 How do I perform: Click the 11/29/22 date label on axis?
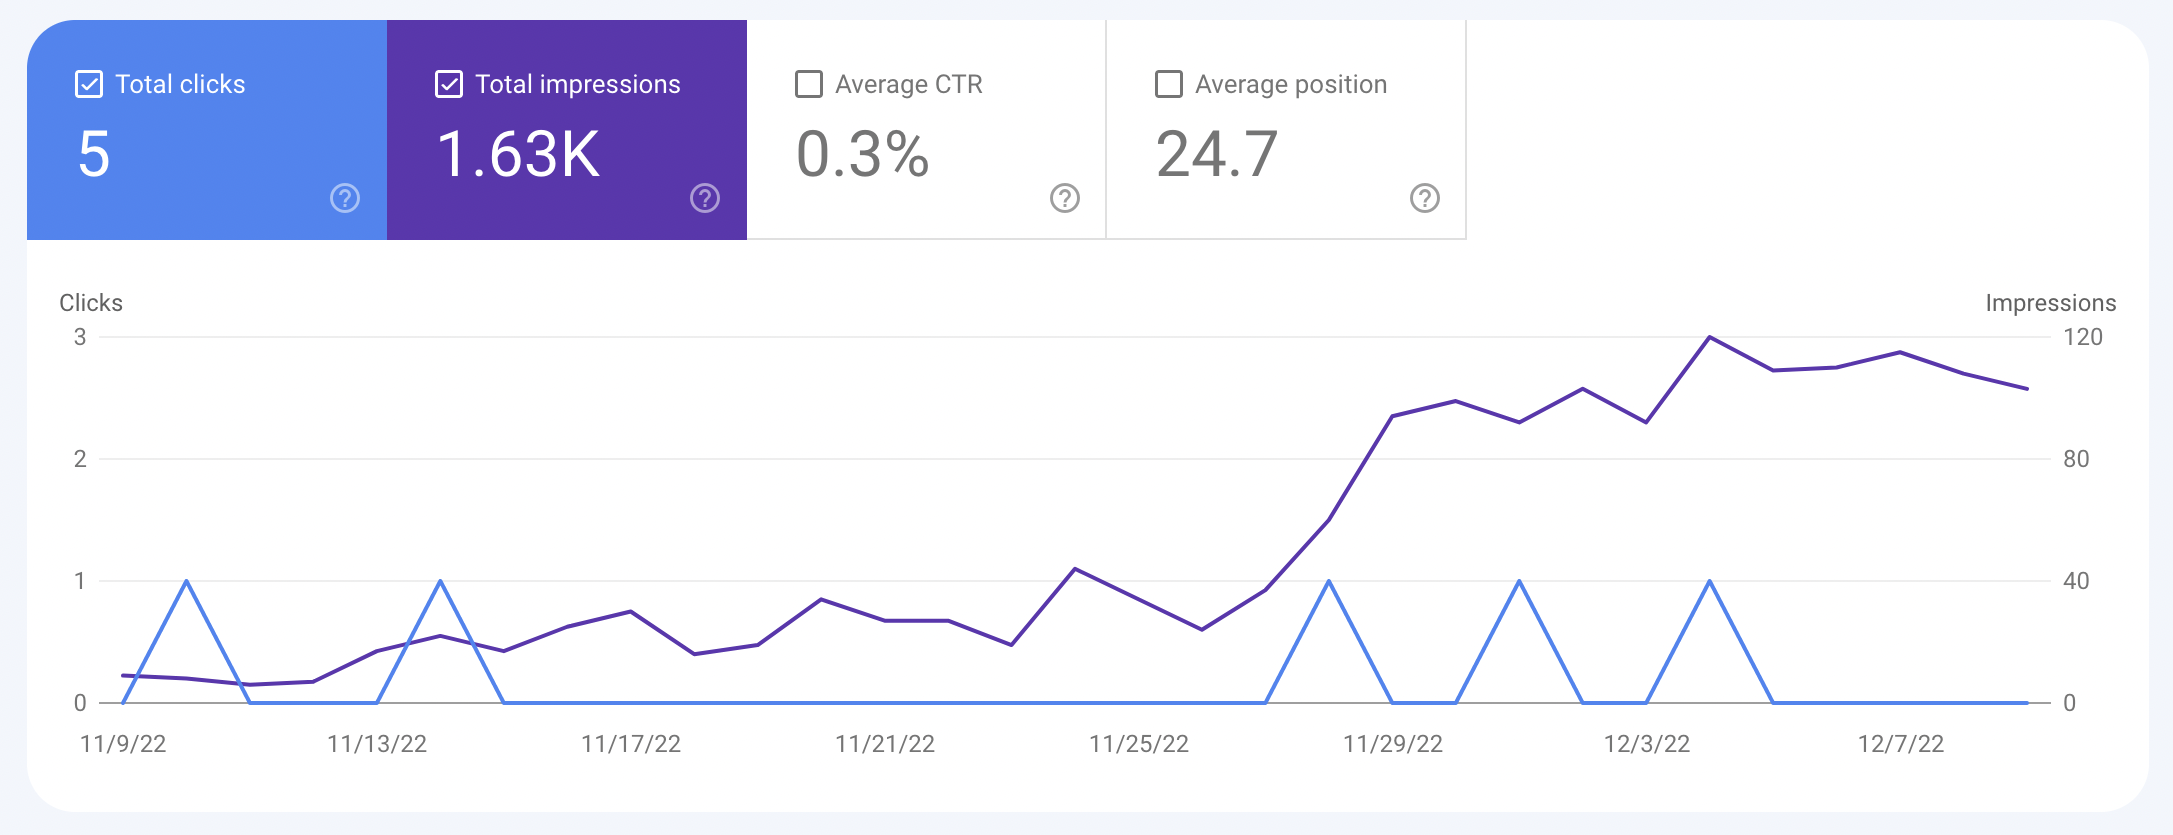(x=1393, y=744)
